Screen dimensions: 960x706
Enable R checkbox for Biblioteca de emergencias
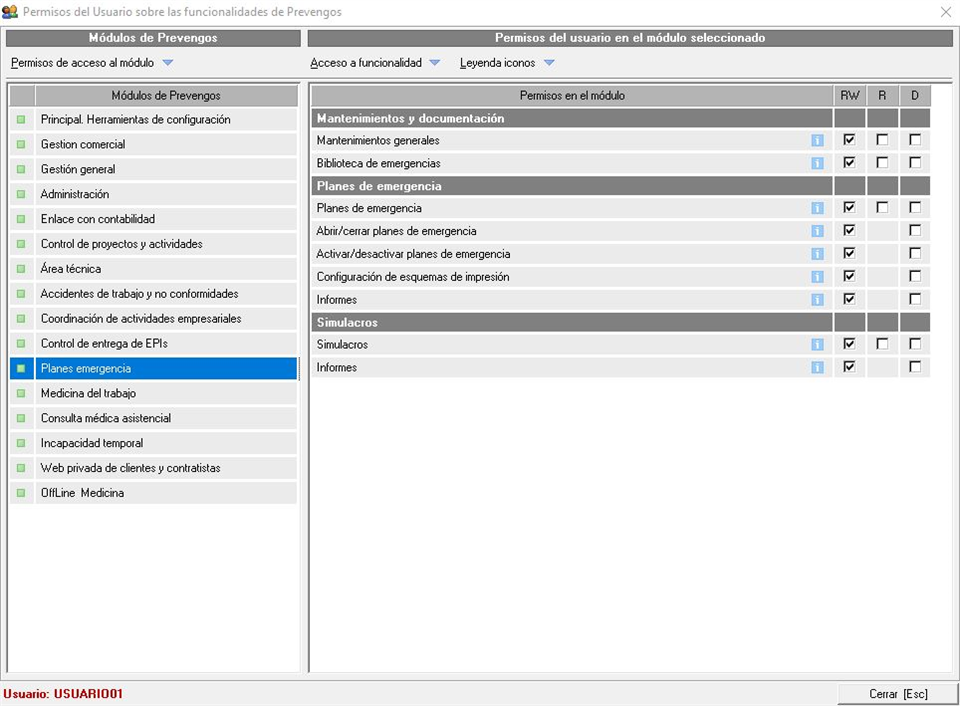pos(882,162)
